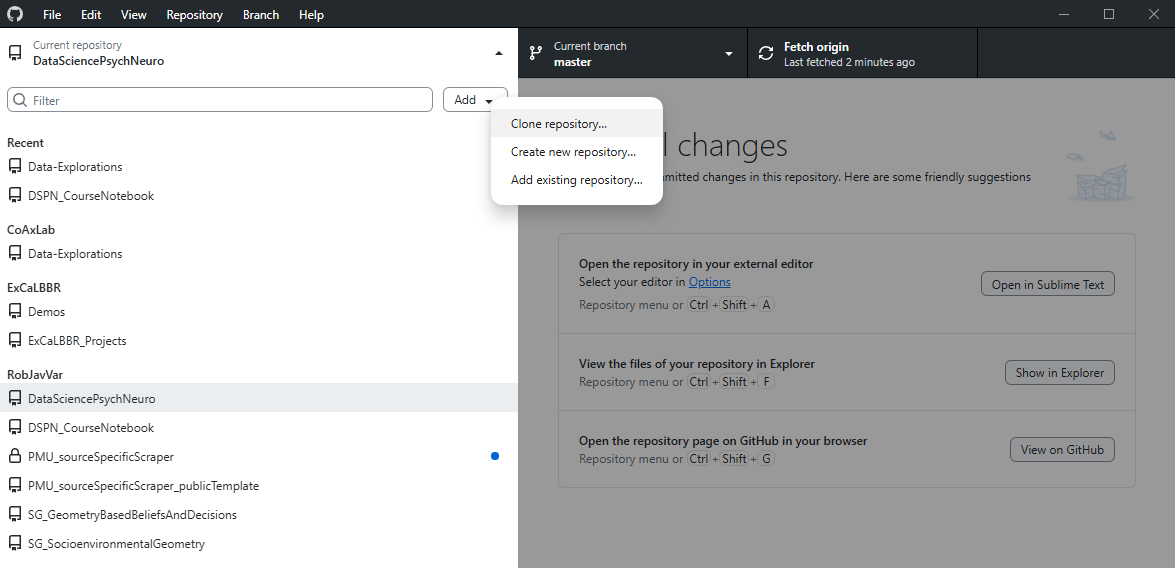The image size is (1175, 568).
Task: Click repo icon of CoAxLab Data-Explorations
Action: [x=14, y=253]
